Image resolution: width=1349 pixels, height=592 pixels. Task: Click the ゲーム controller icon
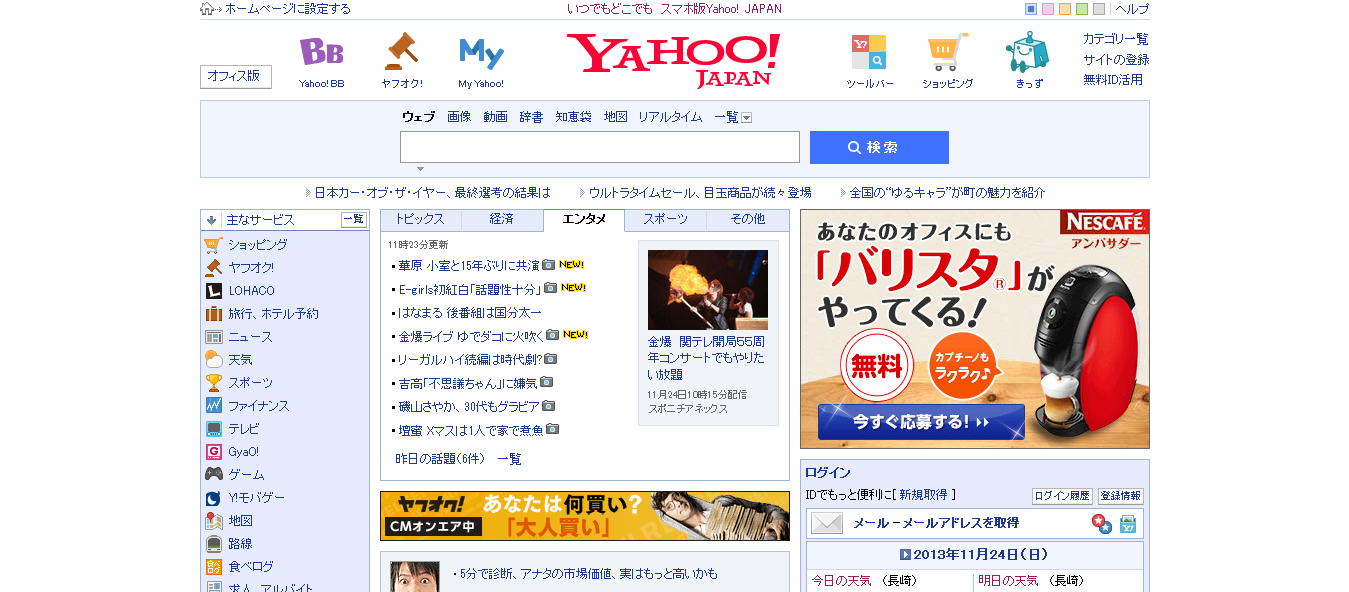coord(213,475)
